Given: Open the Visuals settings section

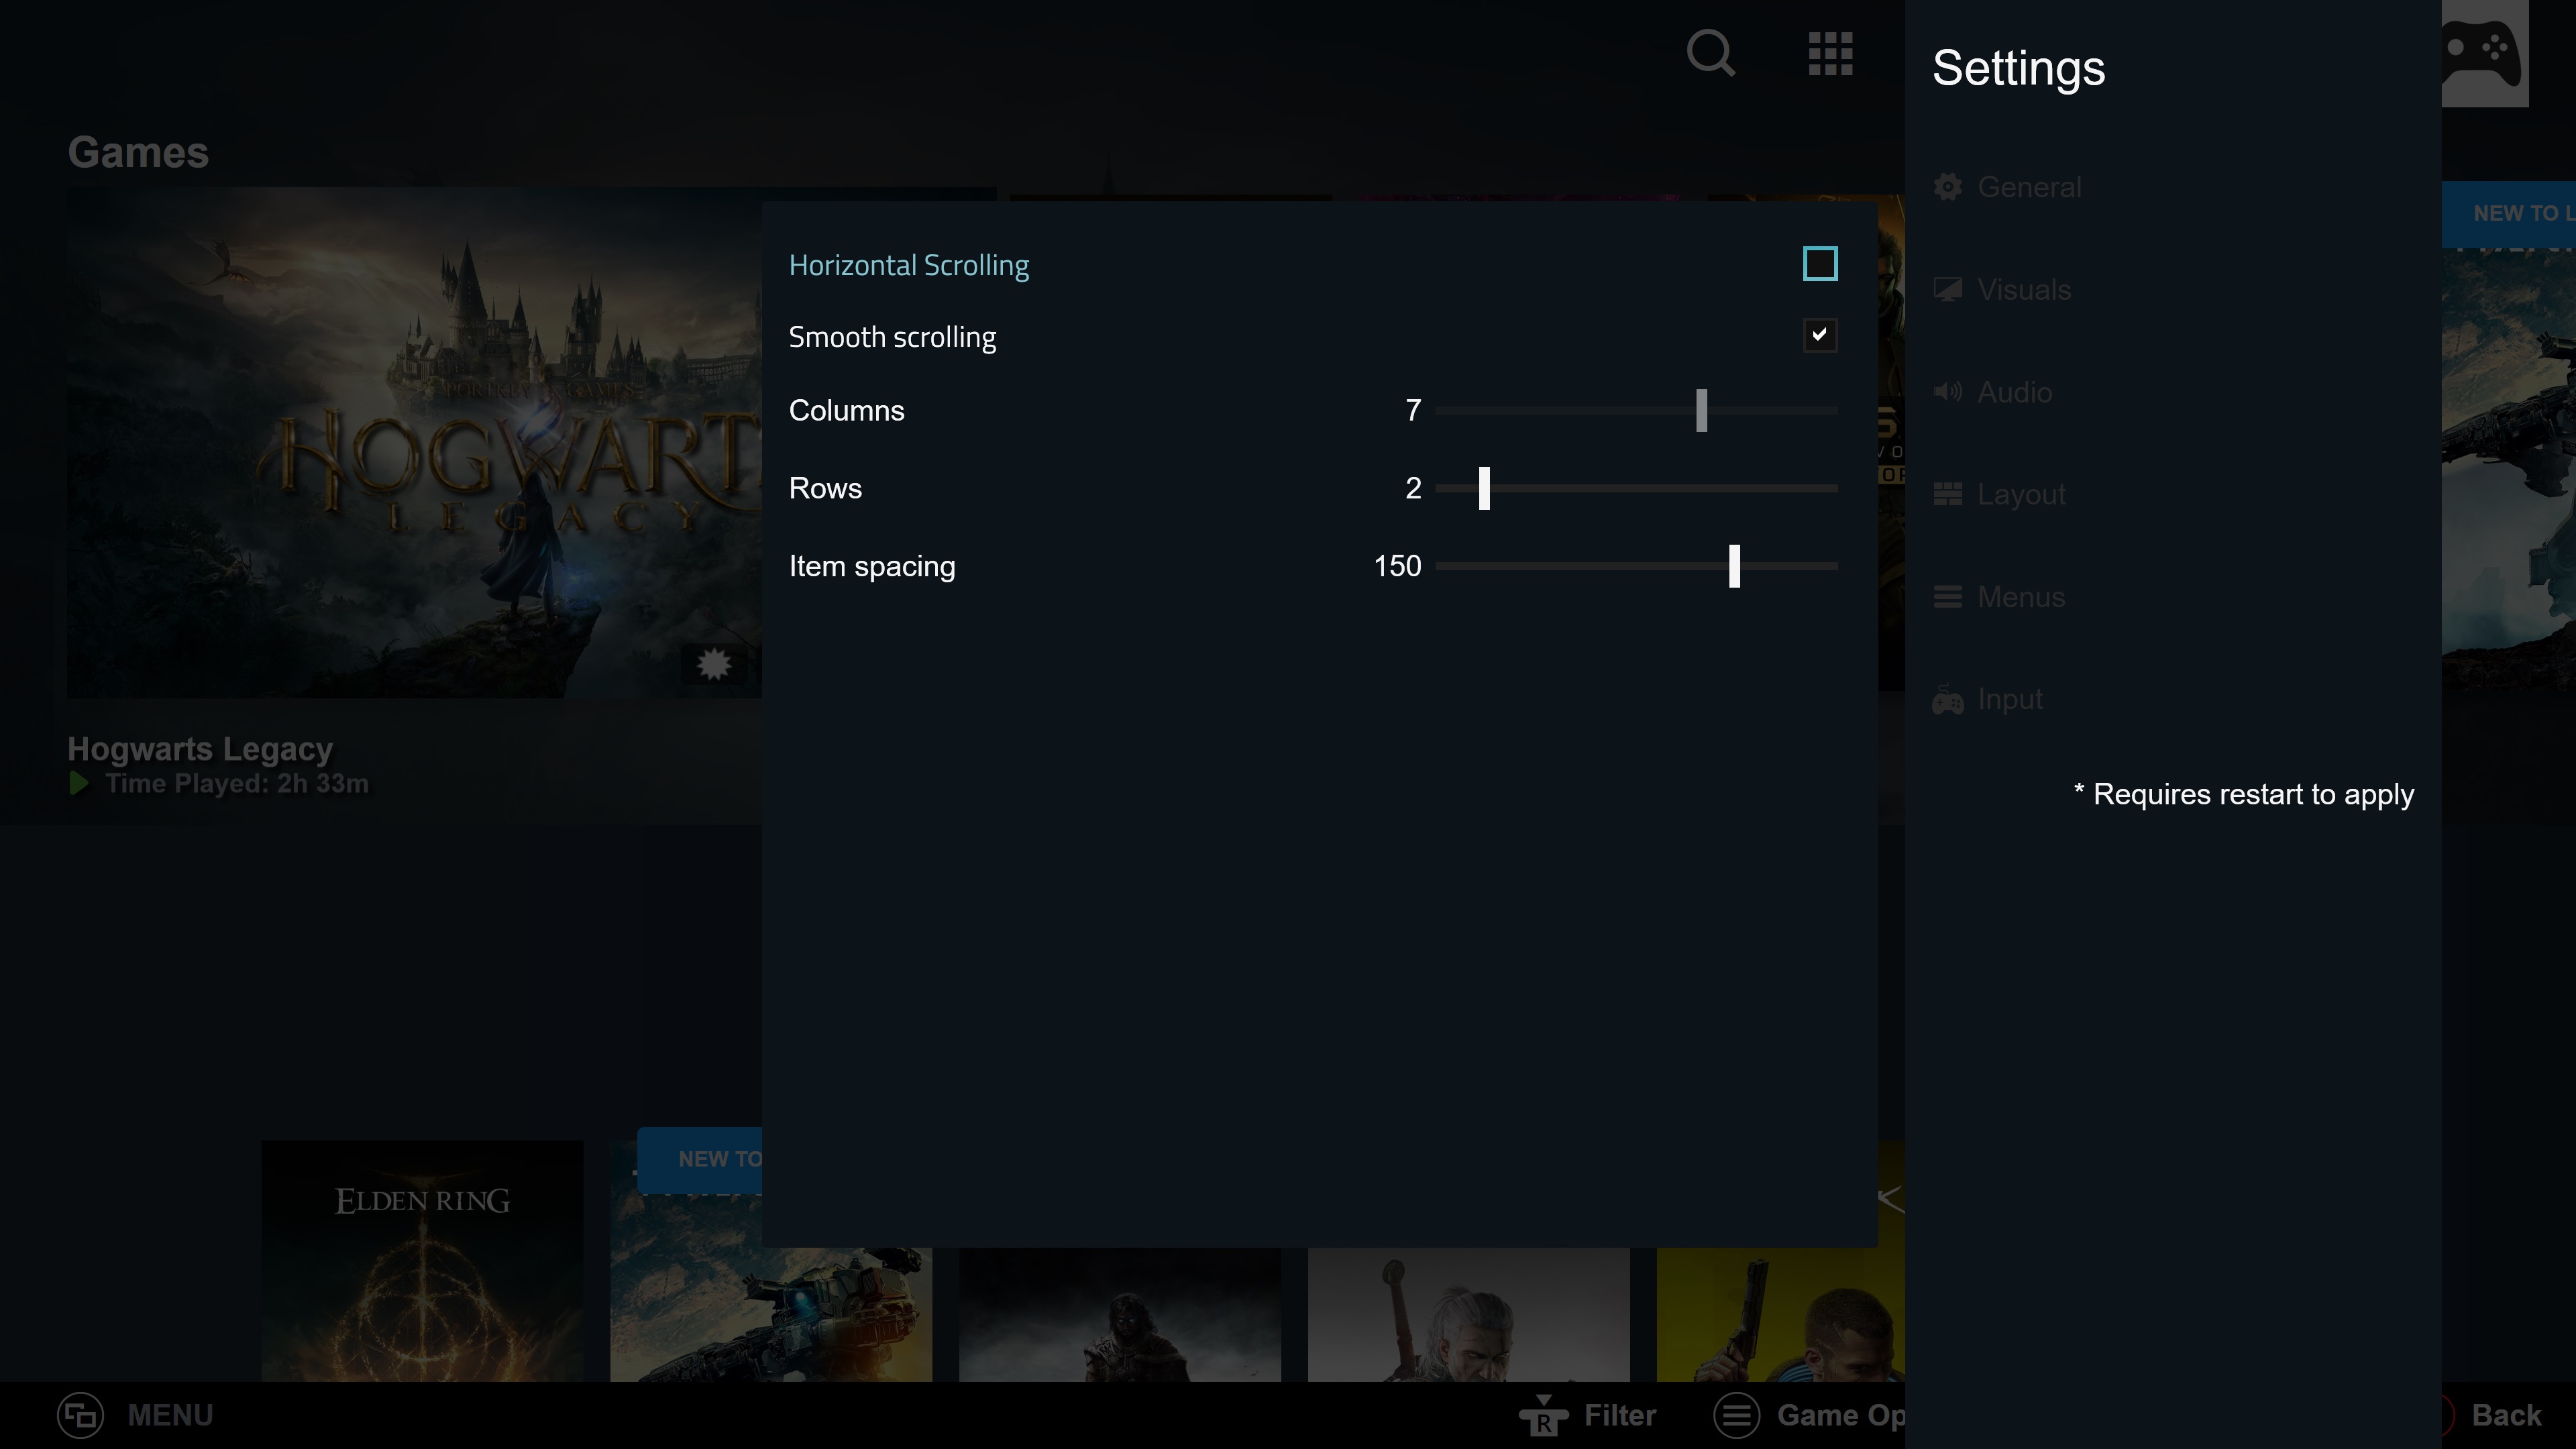Looking at the screenshot, I should (2024, 290).
